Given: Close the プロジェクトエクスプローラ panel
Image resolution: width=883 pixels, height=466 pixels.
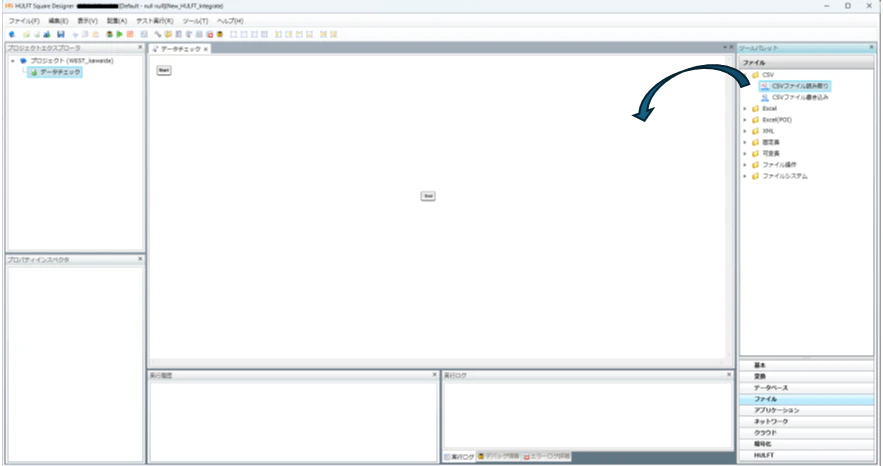Looking at the screenshot, I should pyautogui.click(x=140, y=48).
